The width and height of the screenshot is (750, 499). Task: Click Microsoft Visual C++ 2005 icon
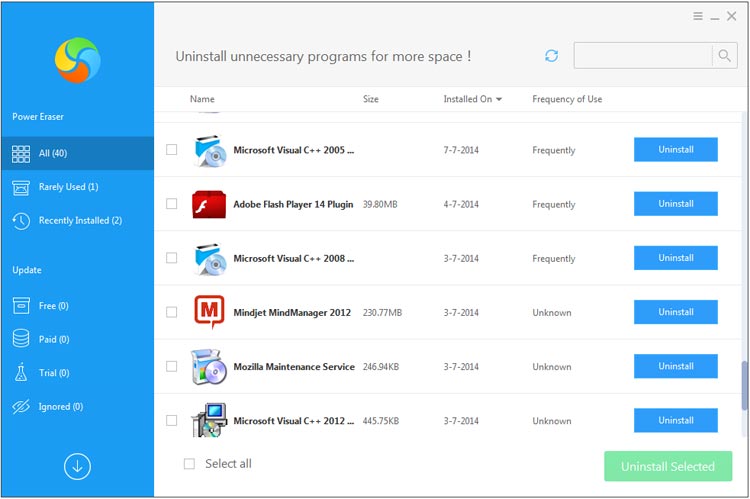pyautogui.click(x=209, y=150)
